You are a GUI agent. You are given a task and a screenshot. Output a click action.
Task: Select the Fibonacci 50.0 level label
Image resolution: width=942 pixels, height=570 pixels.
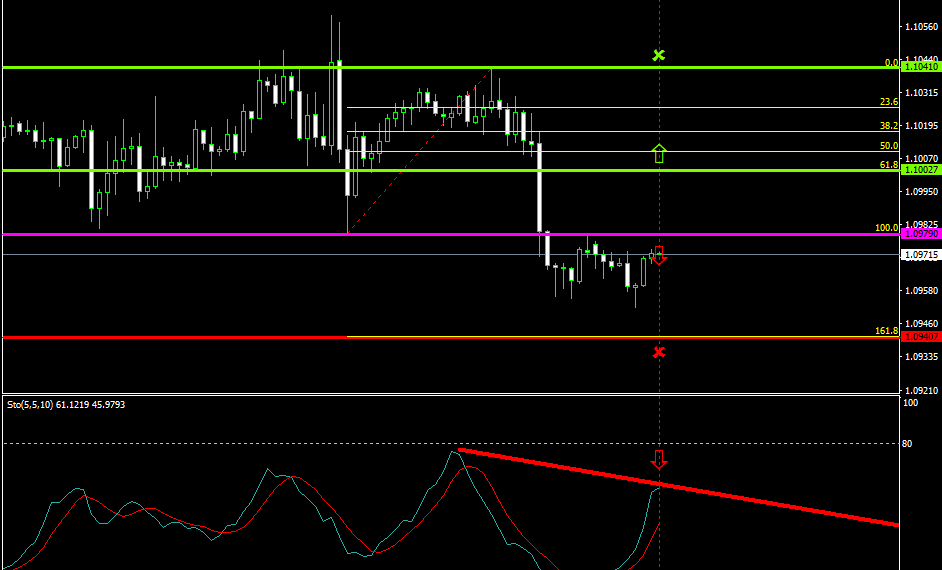coord(888,146)
